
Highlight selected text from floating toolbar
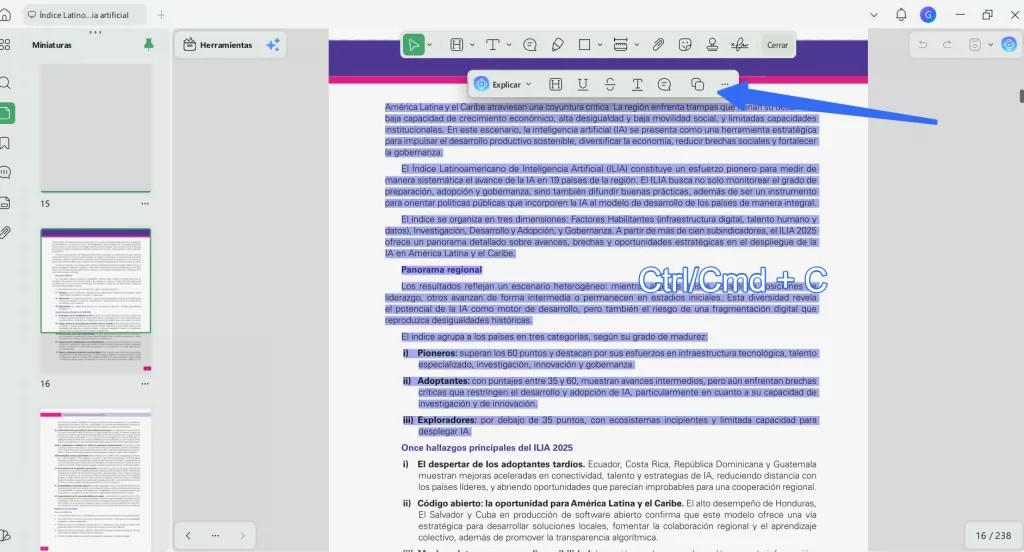(556, 84)
